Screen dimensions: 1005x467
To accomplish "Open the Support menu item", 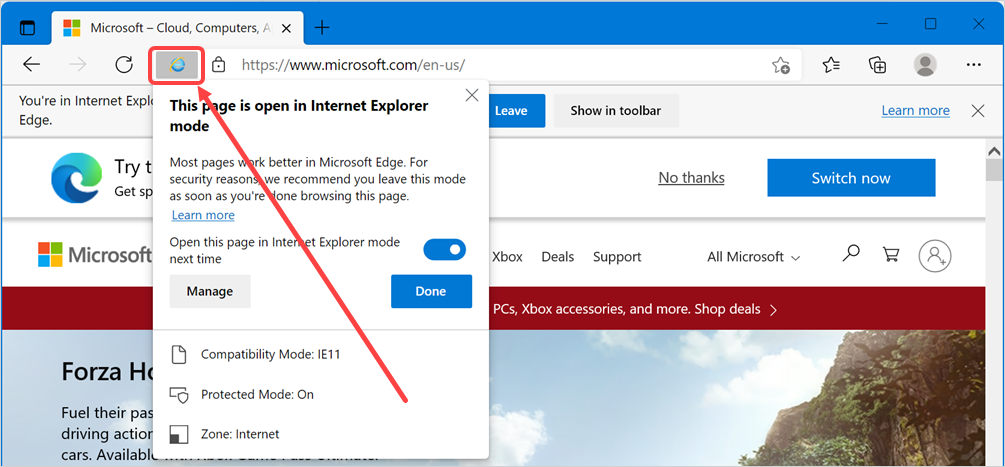I will [617, 257].
